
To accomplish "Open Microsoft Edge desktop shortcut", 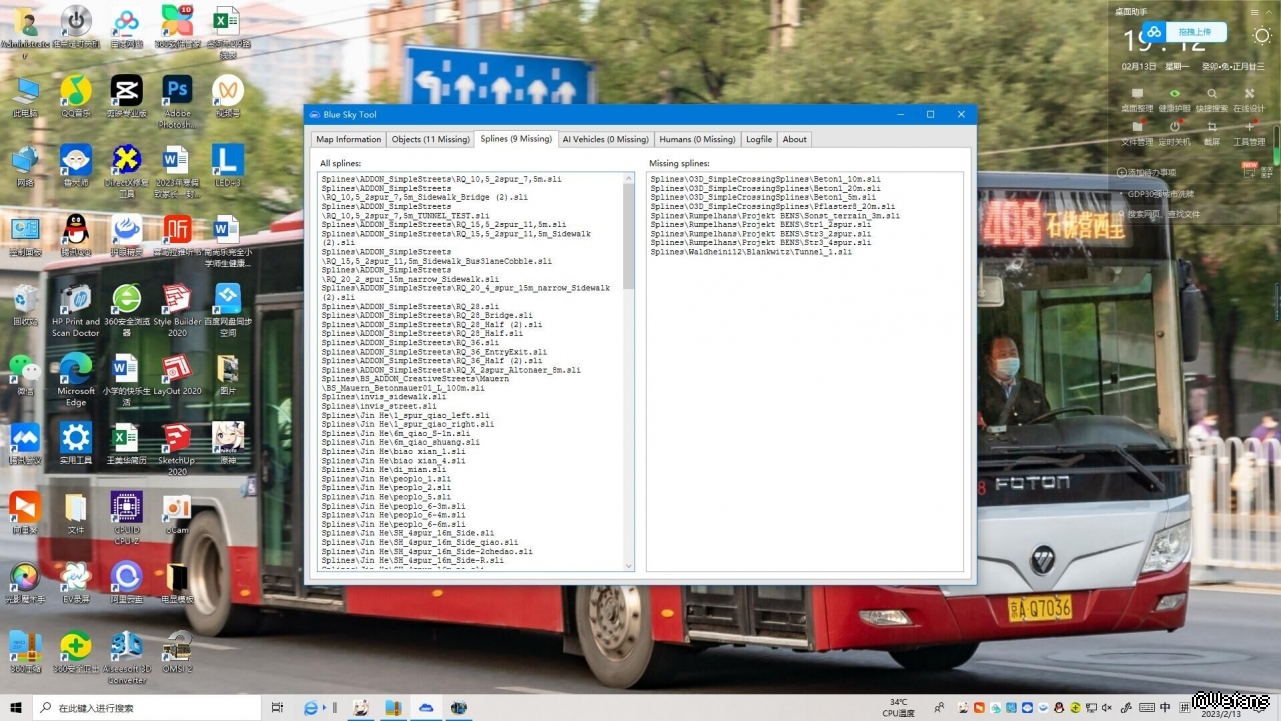I will click(76, 370).
